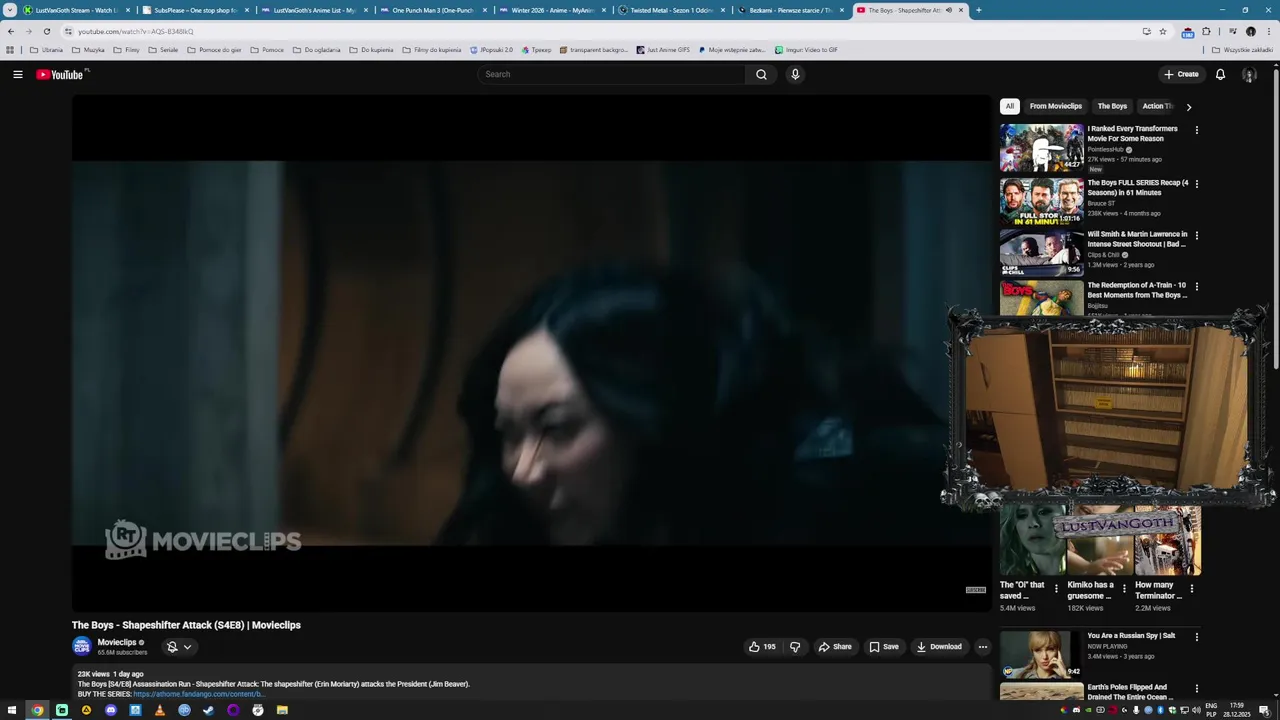Open the YouTube hamburger guide menu
Image resolution: width=1280 pixels, height=720 pixels.
point(17,74)
